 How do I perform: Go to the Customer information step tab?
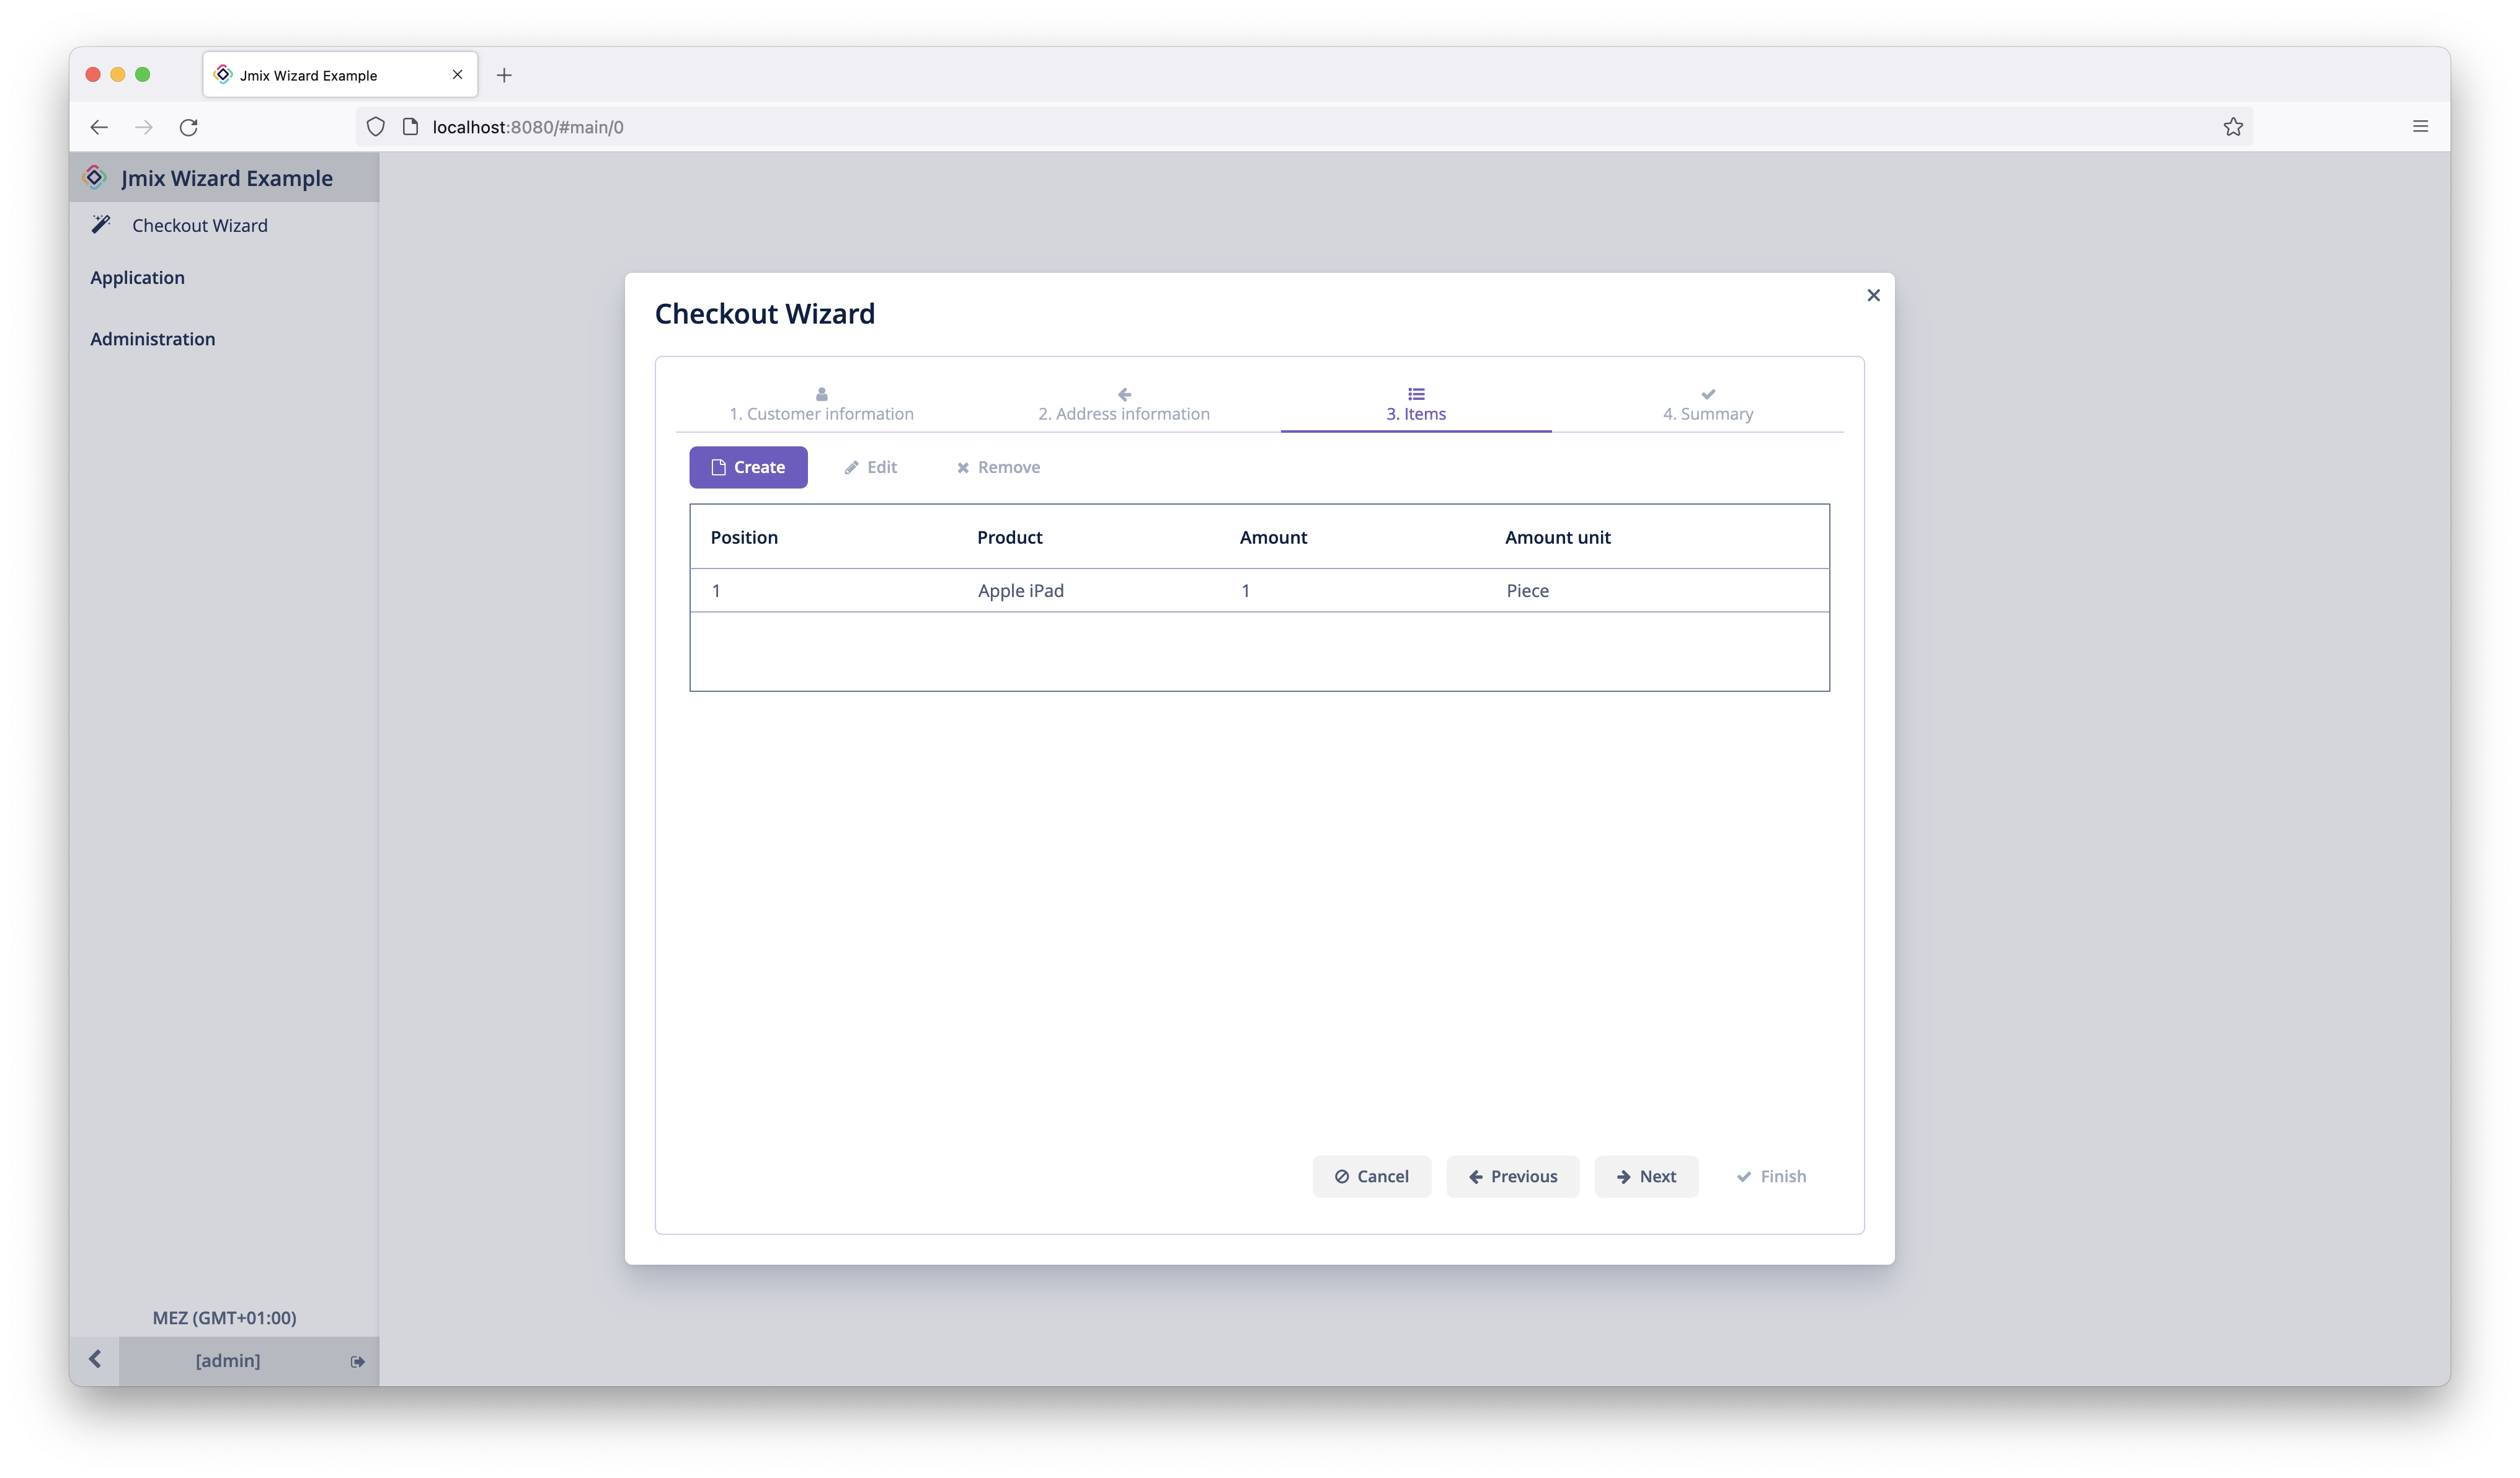click(x=821, y=405)
